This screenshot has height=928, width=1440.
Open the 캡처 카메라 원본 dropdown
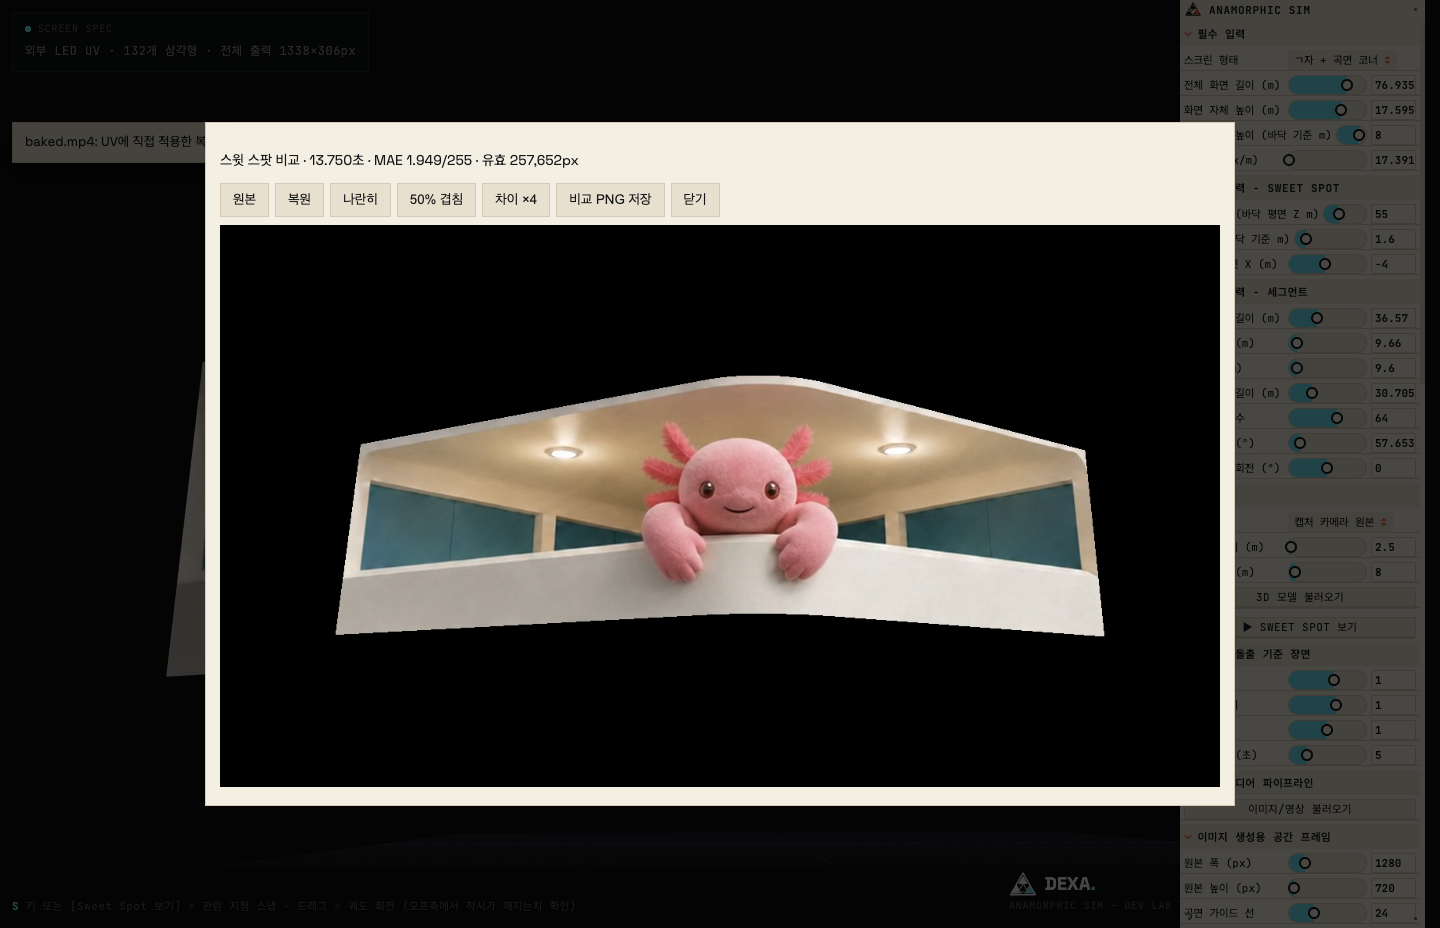pos(1341,522)
